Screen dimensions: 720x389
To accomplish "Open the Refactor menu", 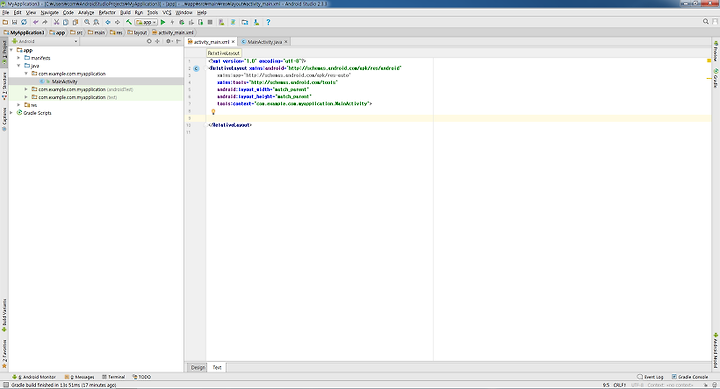I will pos(107,12).
